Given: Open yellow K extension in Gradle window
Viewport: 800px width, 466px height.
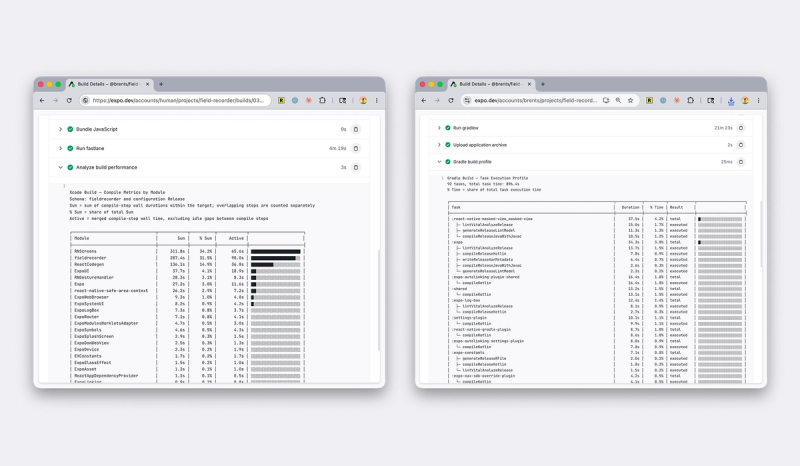Looking at the screenshot, I should click(649, 101).
